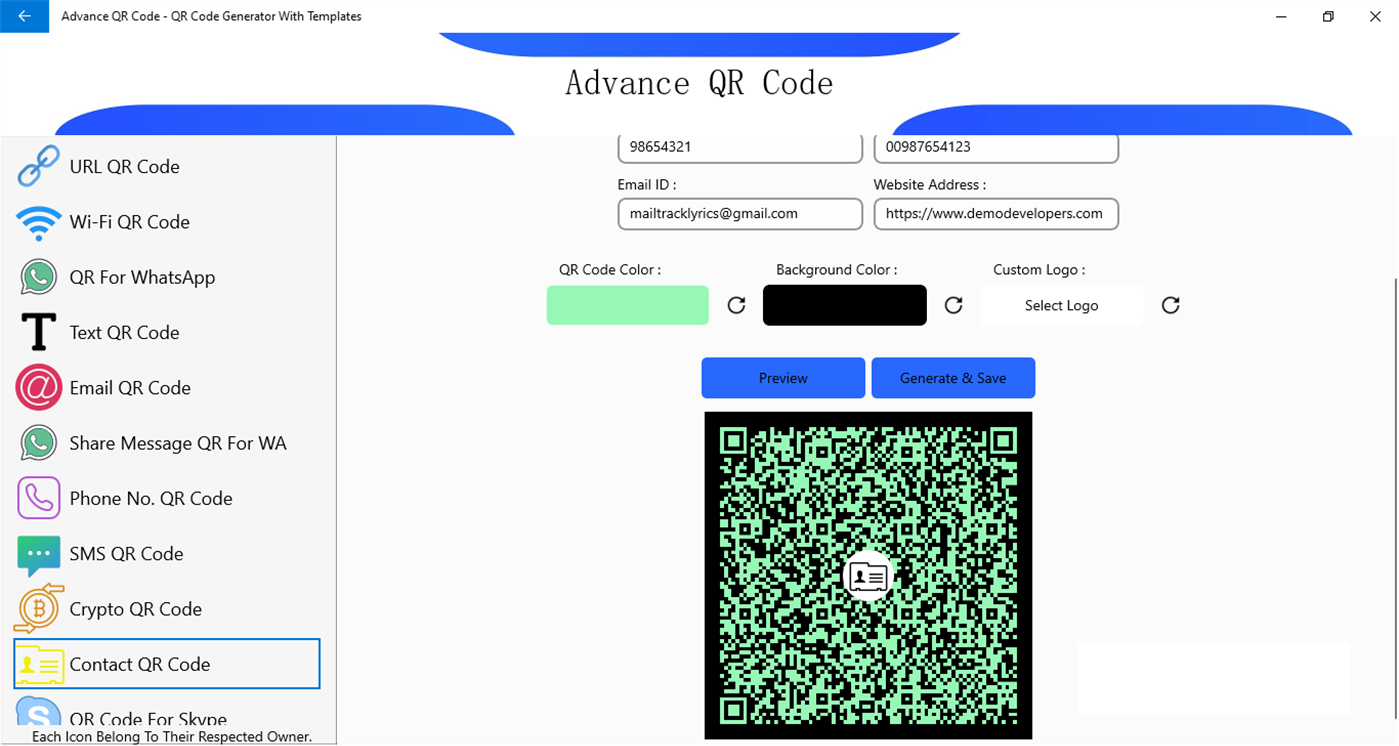Screen dimensions: 1399x746
Task: Click the Email QR Code @ icon
Action: point(39,388)
